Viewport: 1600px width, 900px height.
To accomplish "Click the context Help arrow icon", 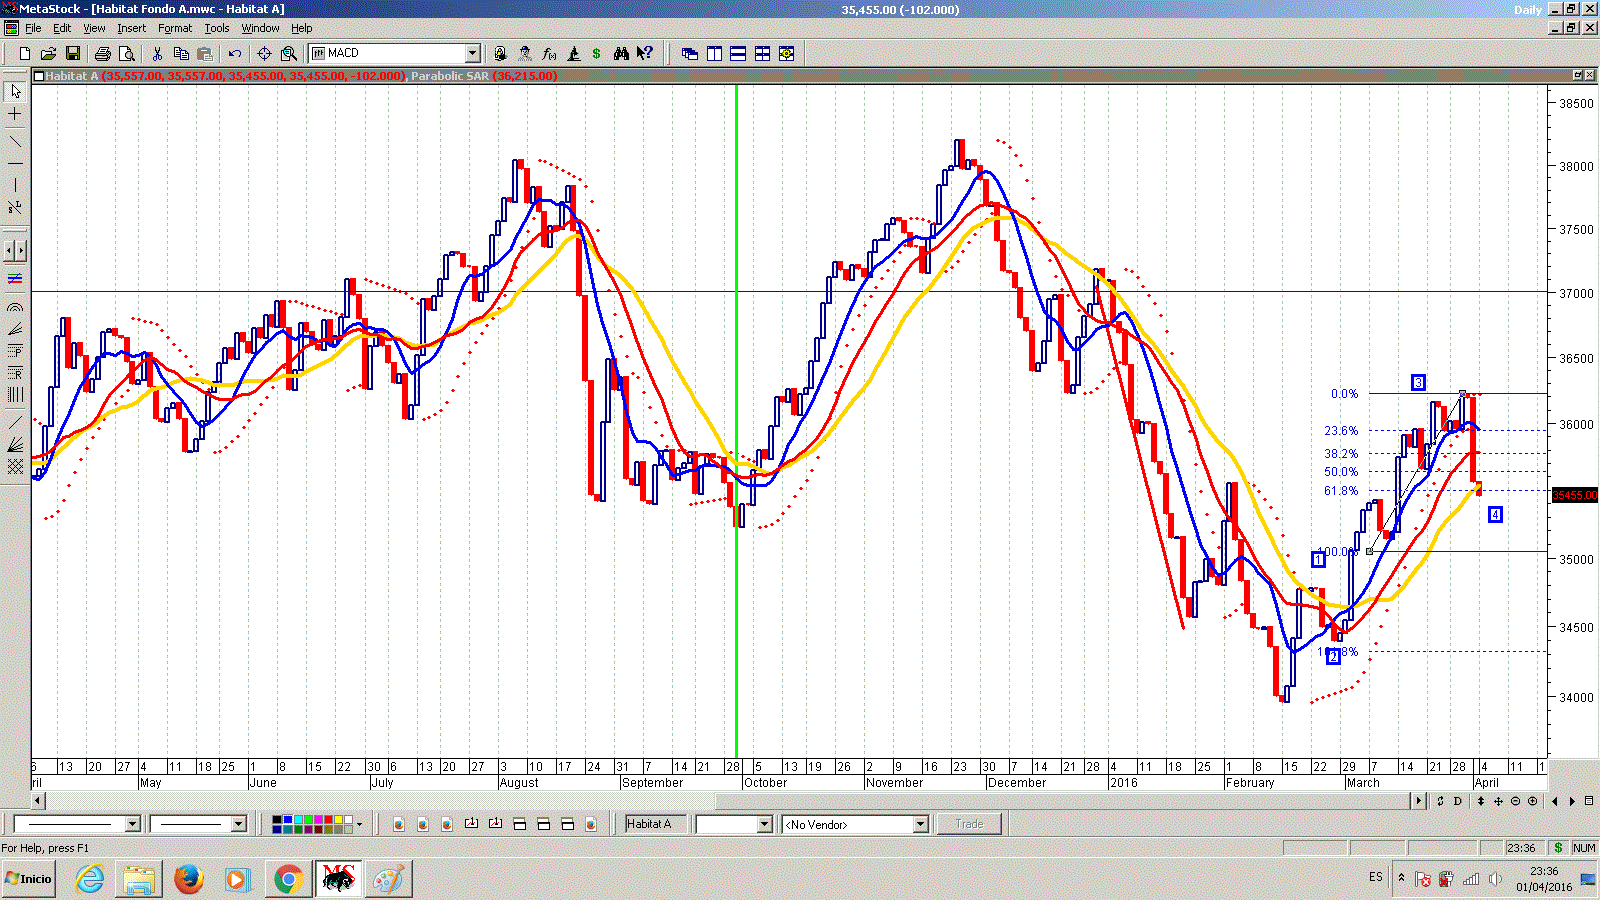I will tap(645, 53).
